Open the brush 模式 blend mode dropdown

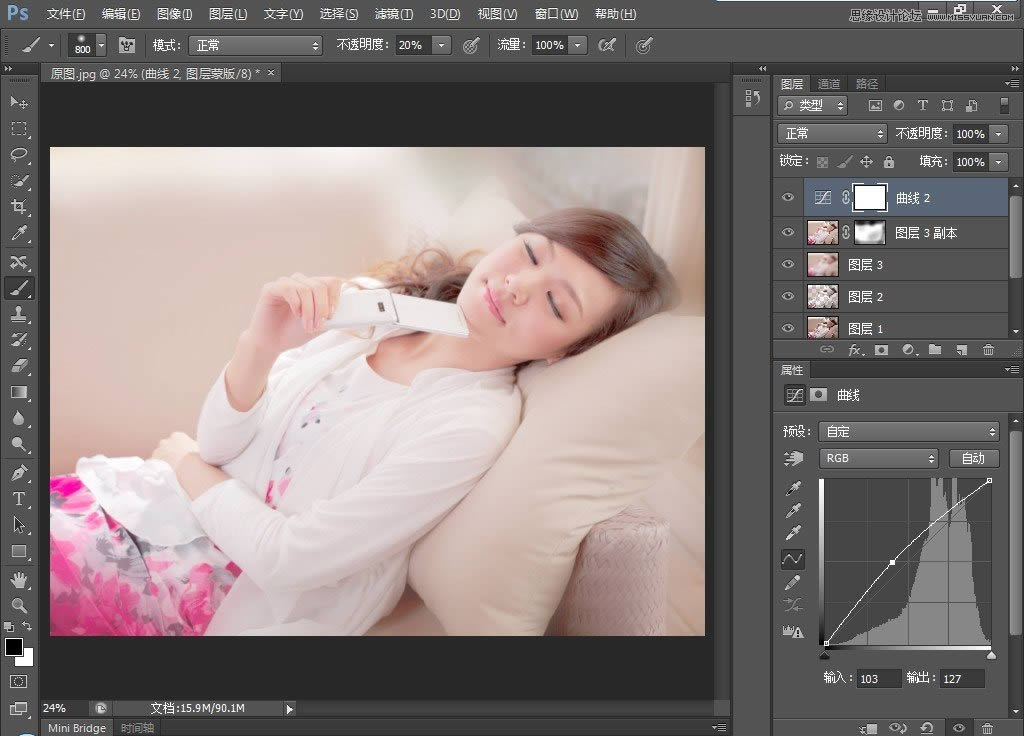(254, 46)
